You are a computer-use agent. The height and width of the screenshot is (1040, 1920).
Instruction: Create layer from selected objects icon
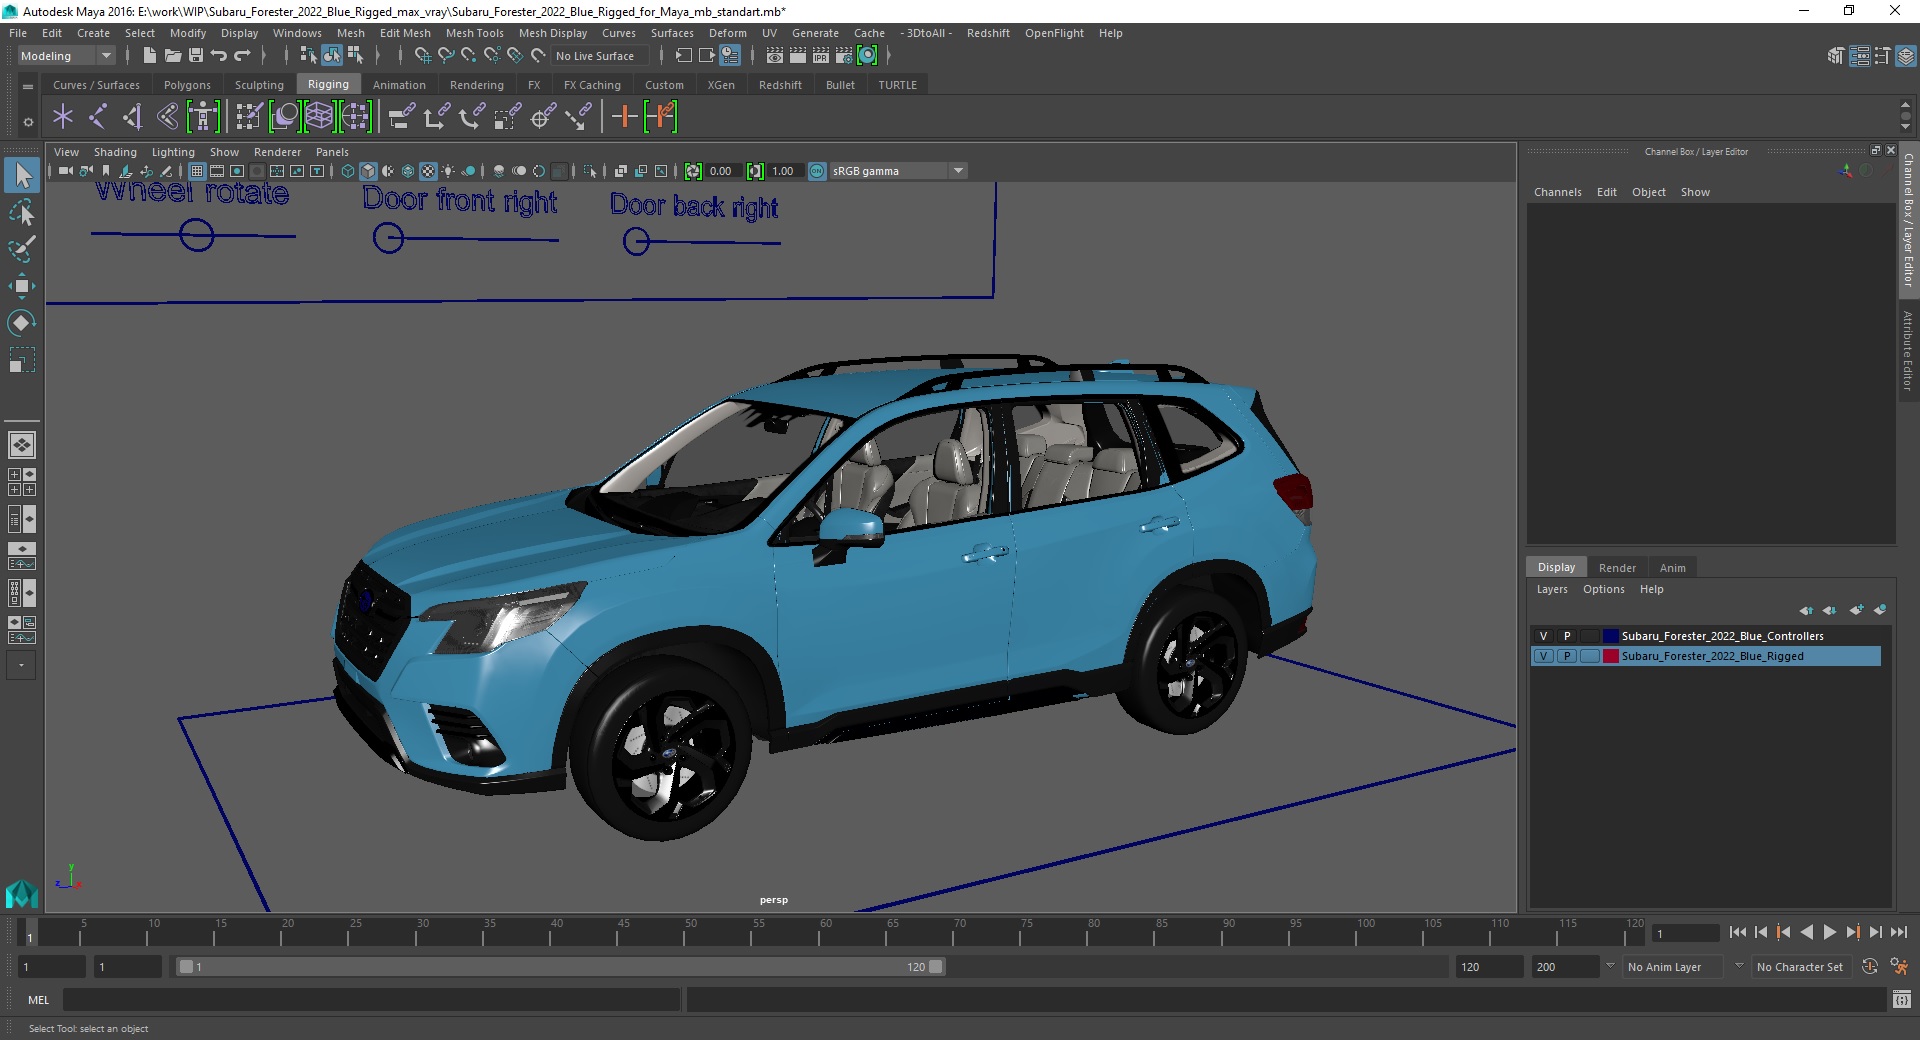pyautogui.click(x=1880, y=610)
